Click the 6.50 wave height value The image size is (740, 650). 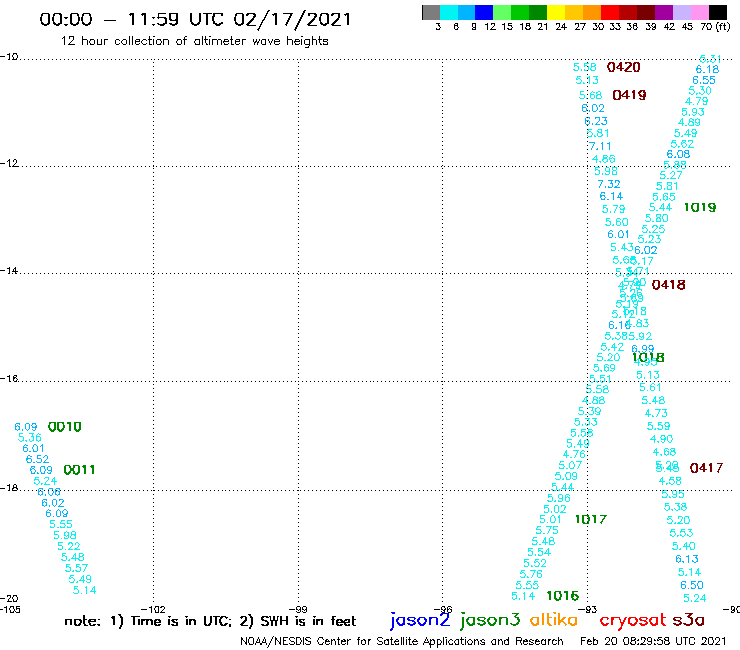pyautogui.click(x=692, y=585)
